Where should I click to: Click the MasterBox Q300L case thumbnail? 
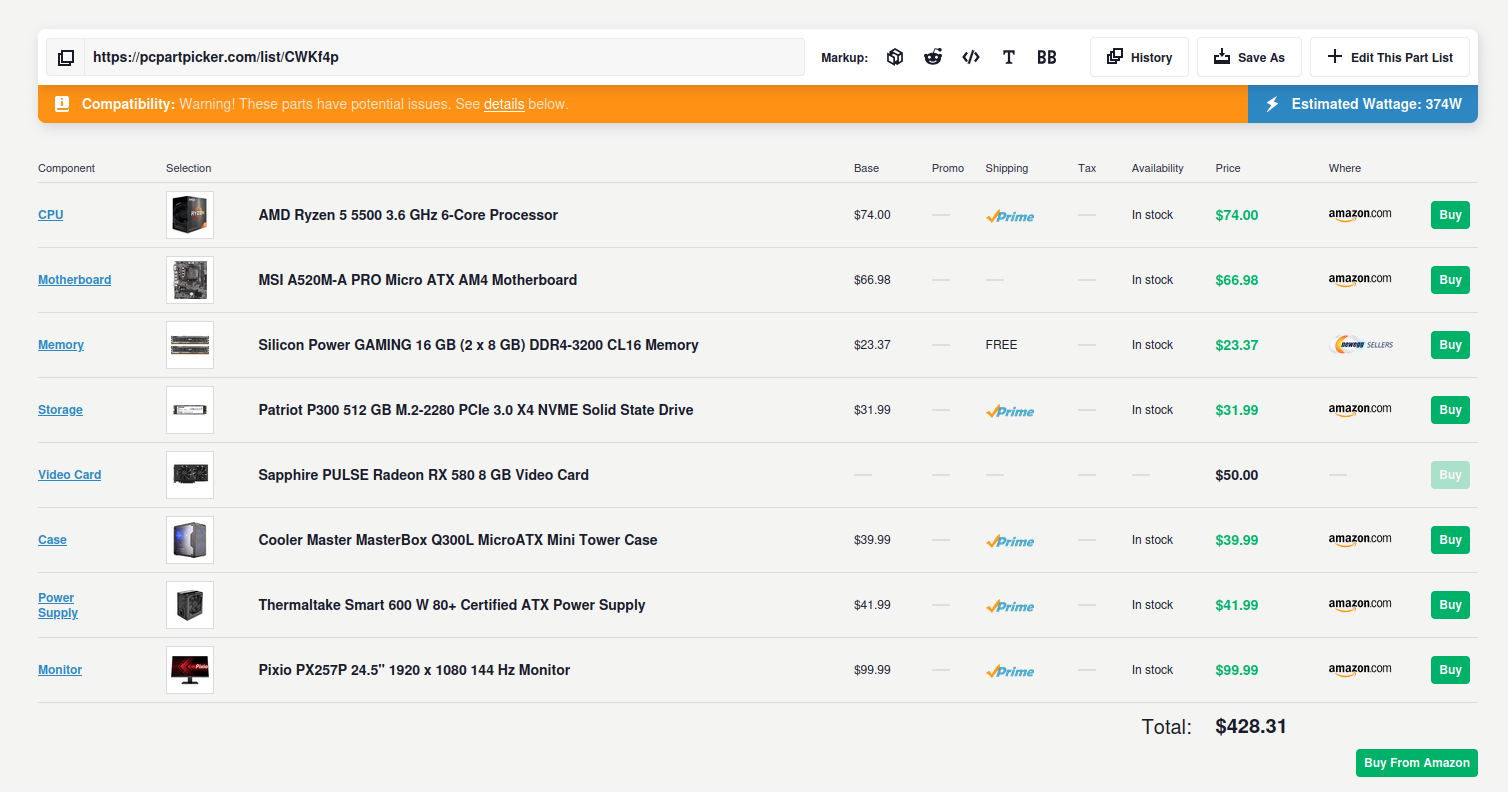point(190,540)
